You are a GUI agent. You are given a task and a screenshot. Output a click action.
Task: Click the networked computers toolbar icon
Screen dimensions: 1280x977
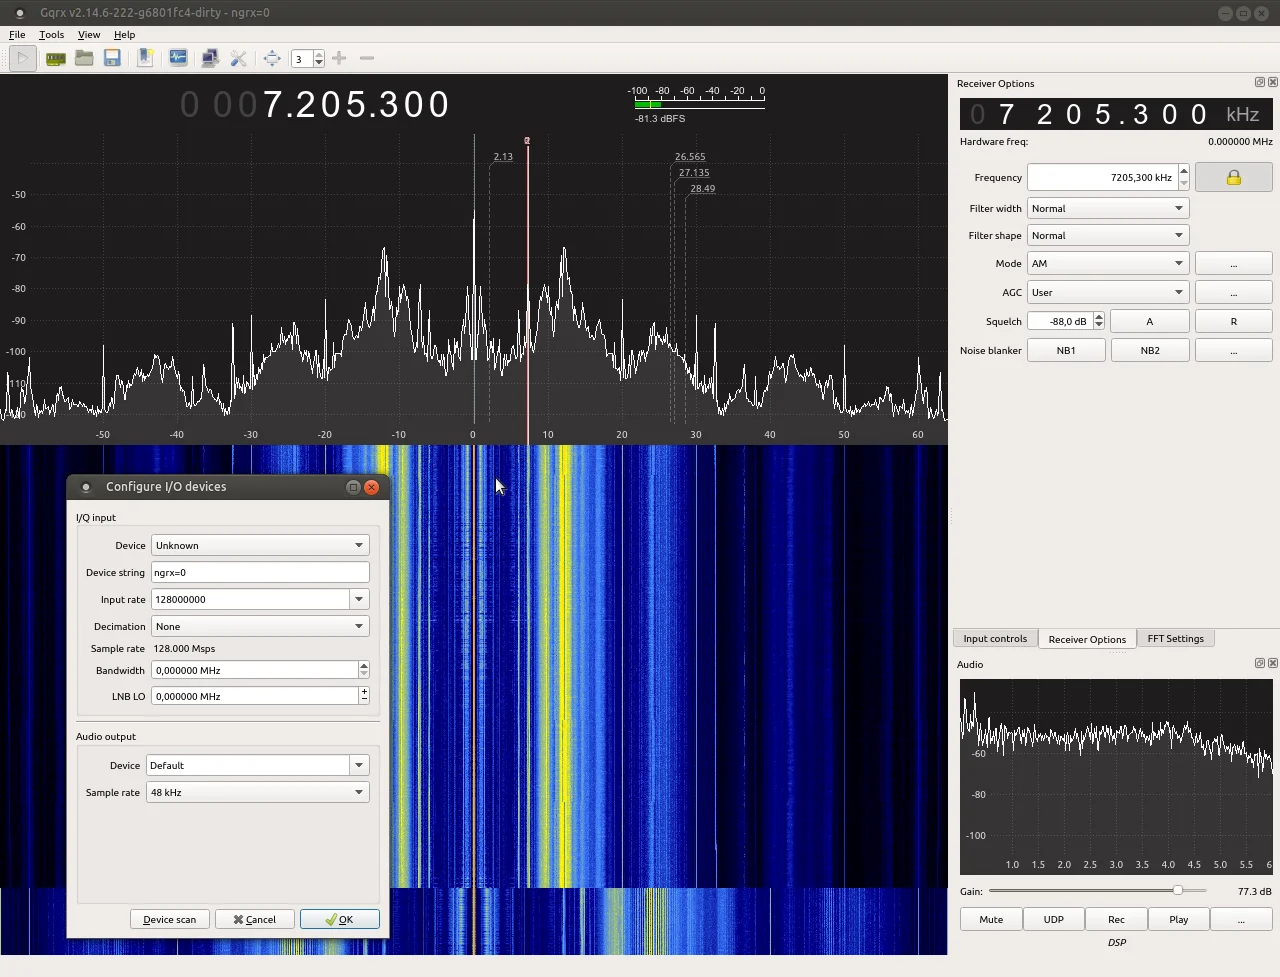[210, 58]
